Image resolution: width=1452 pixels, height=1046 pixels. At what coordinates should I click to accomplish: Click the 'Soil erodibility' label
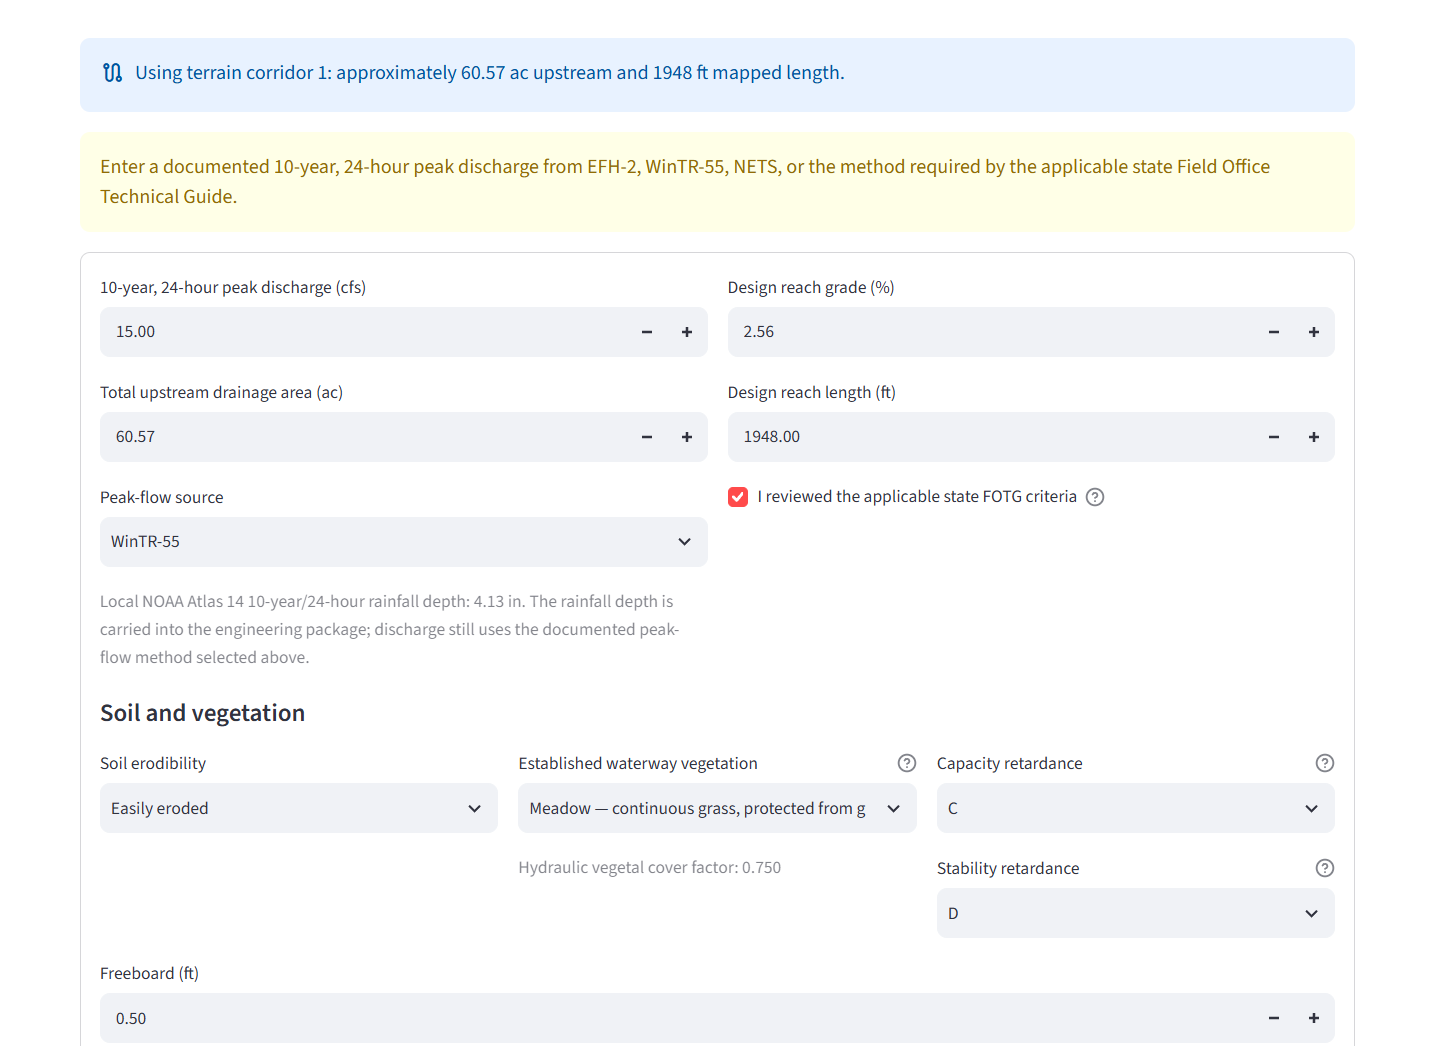click(153, 763)
